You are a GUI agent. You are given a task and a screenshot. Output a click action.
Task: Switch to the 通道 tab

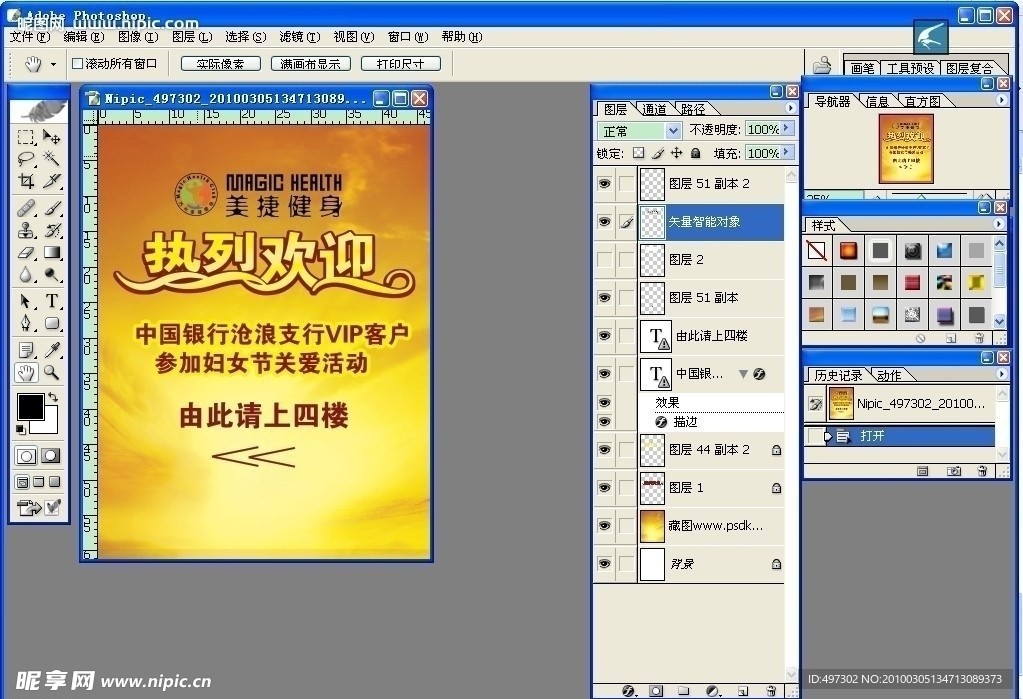click(x=654, y=109)
